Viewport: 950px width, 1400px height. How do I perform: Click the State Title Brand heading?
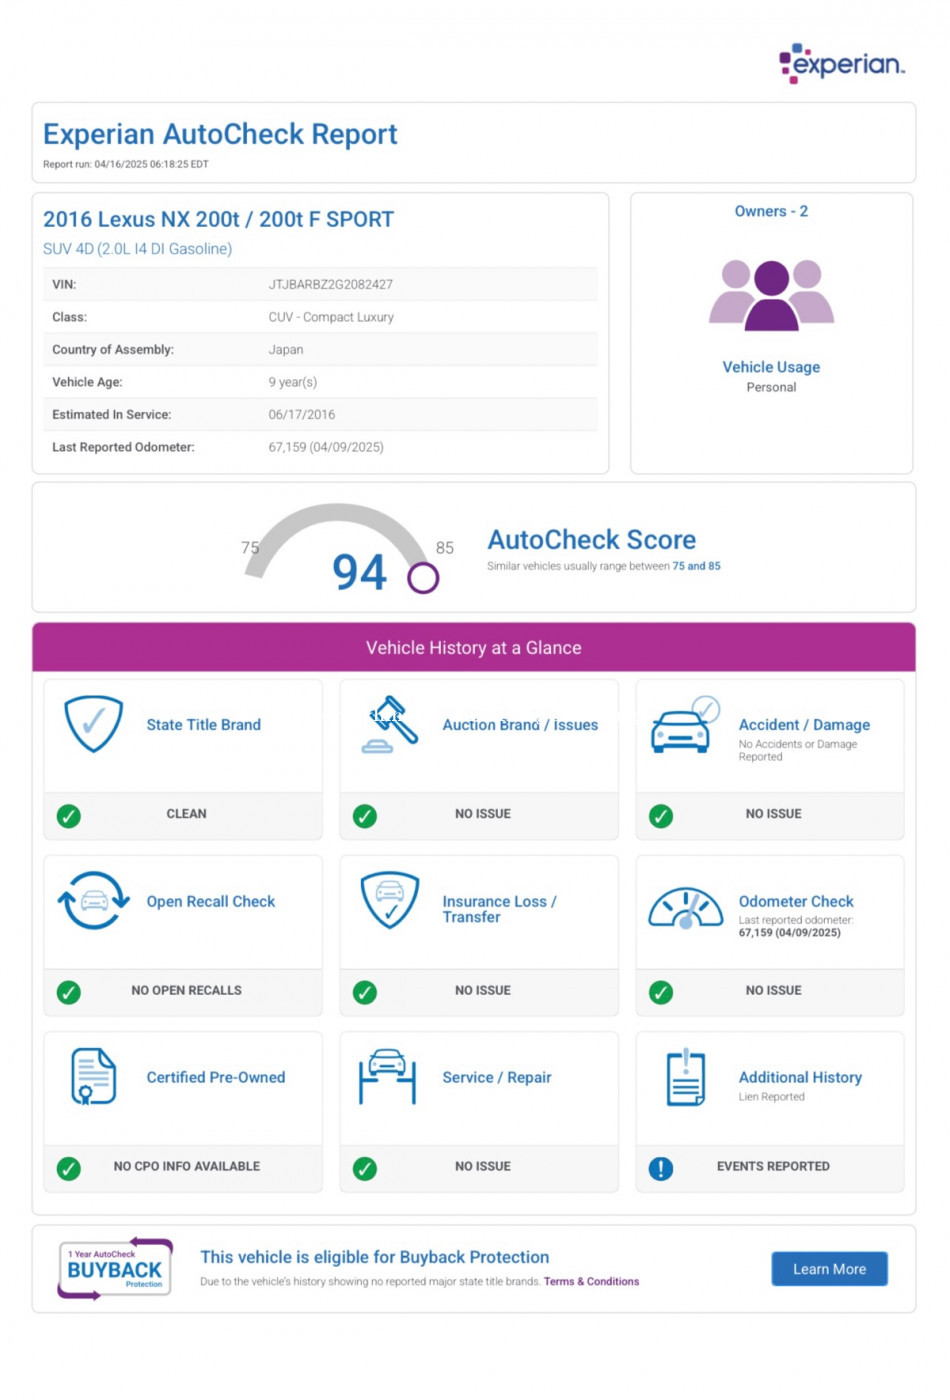point(204,725)
